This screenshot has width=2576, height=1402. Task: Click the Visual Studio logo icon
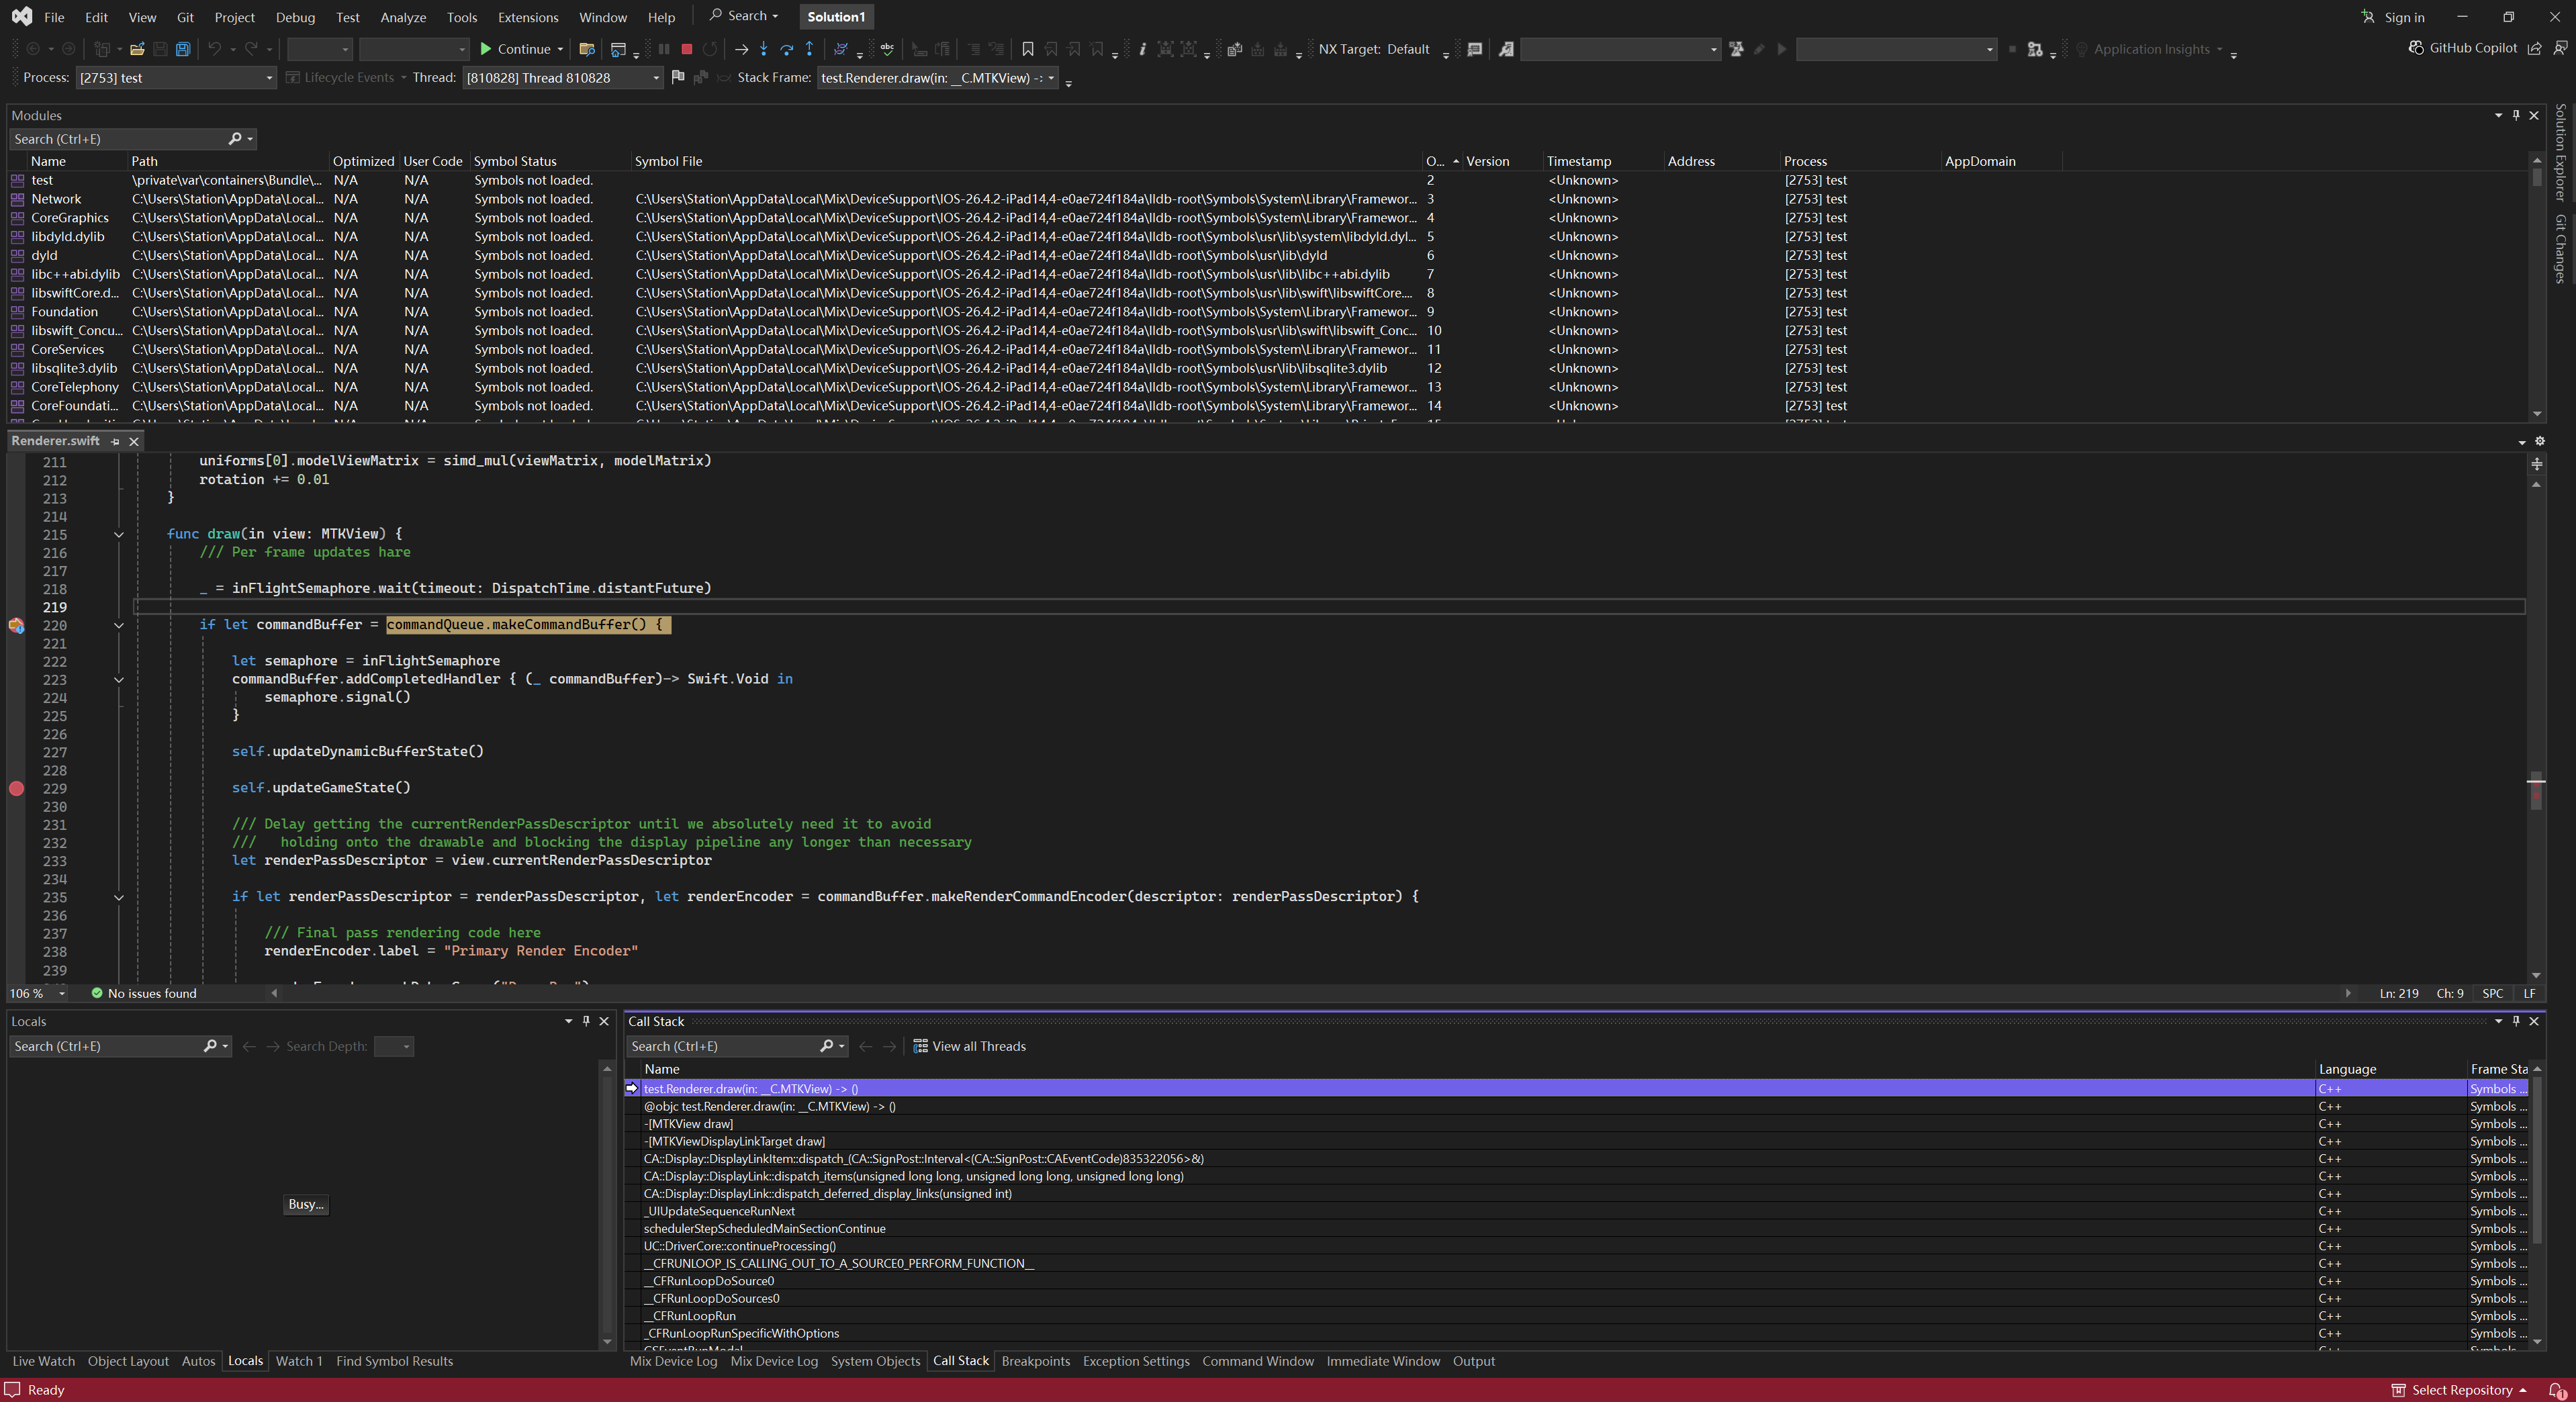click(22, 17)
